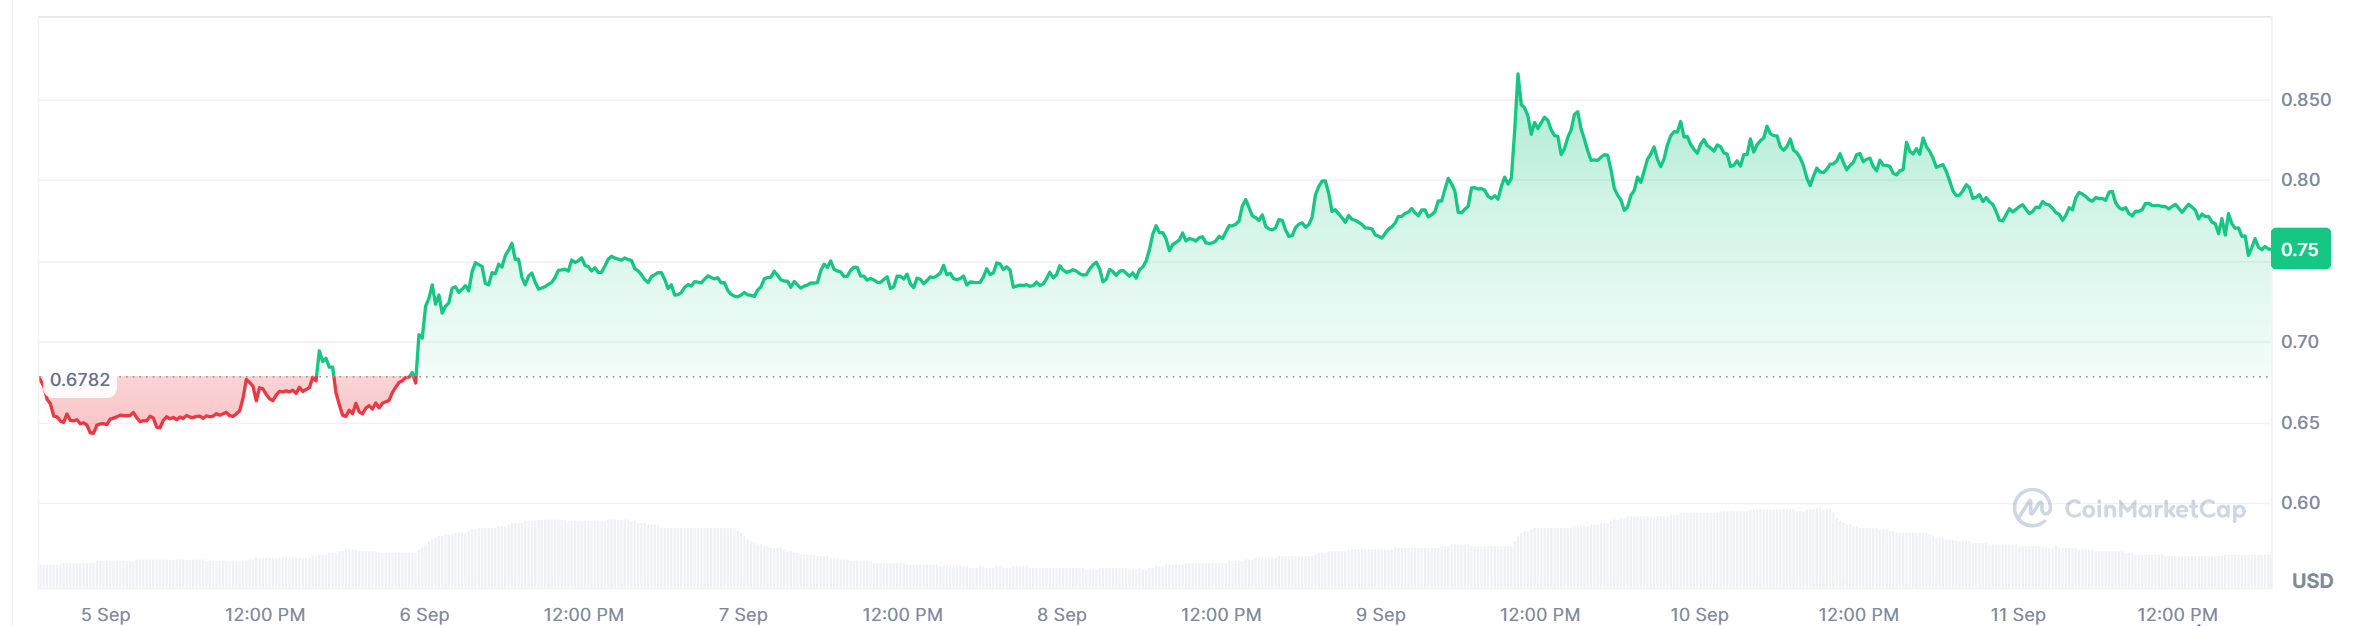Click the green 0.75 current price badge
The width and height of the screenshot is (2366, 626).
2300,250
